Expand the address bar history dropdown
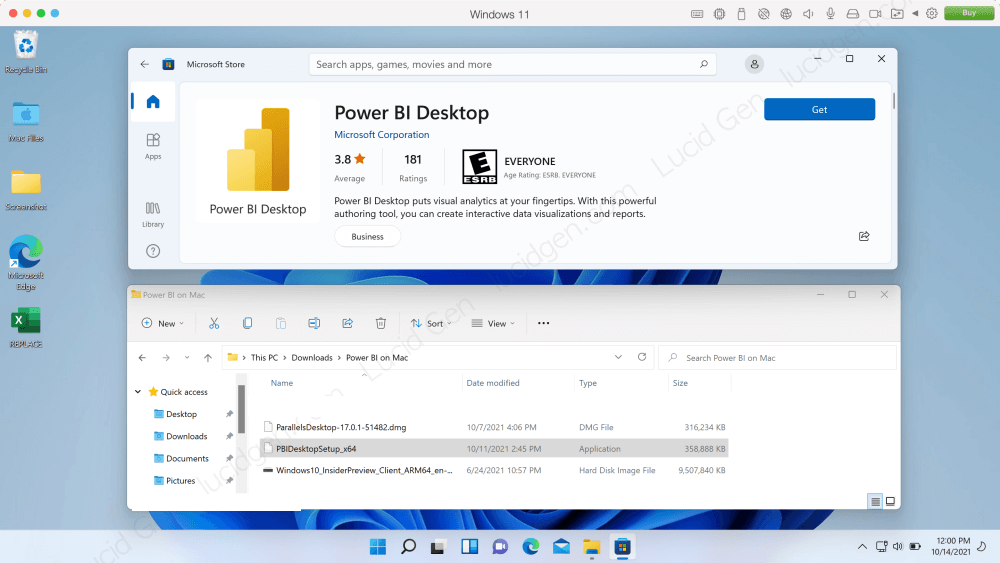 [618, 357]
